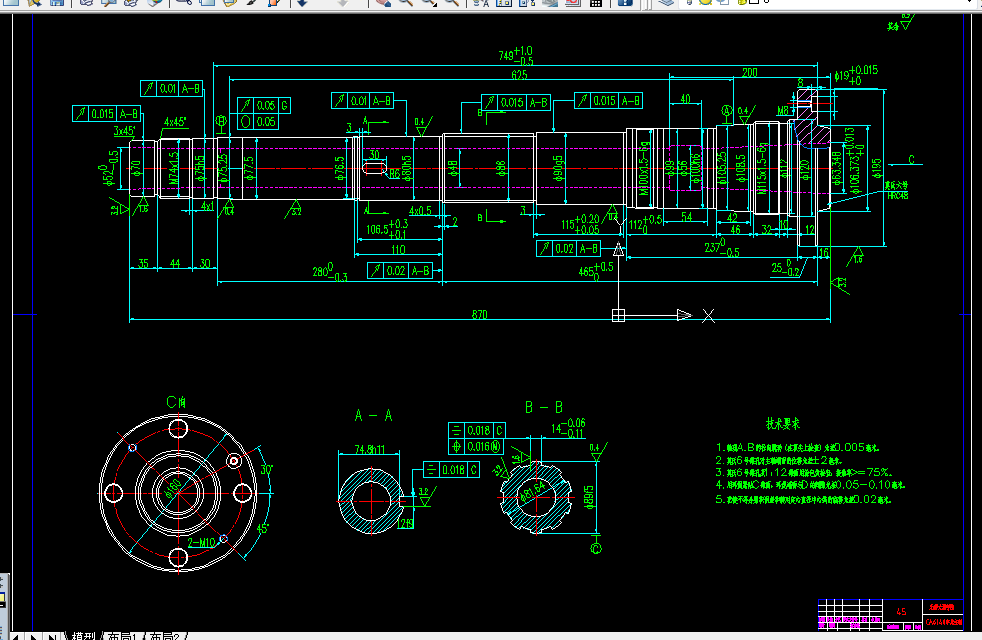Image resolution: width=982 pixels, height=640 pixels.
Task: Select the φ48 bore diameter label
Action: (453, 168)
